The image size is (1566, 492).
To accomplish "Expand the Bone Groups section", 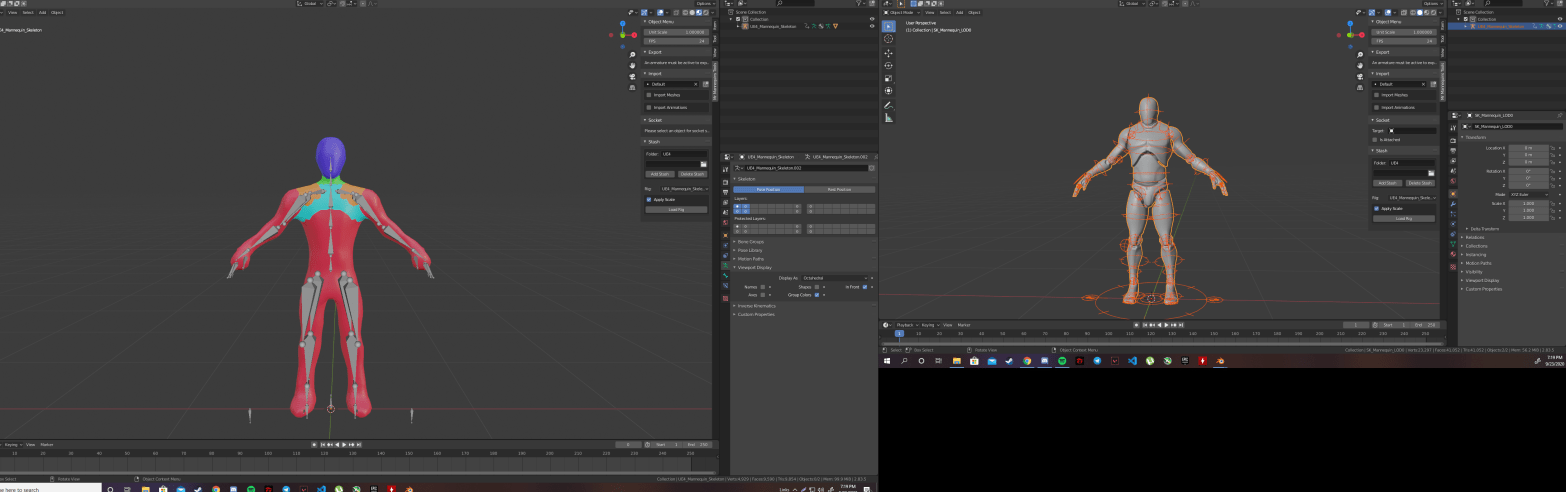I will [x=752, y=242].
